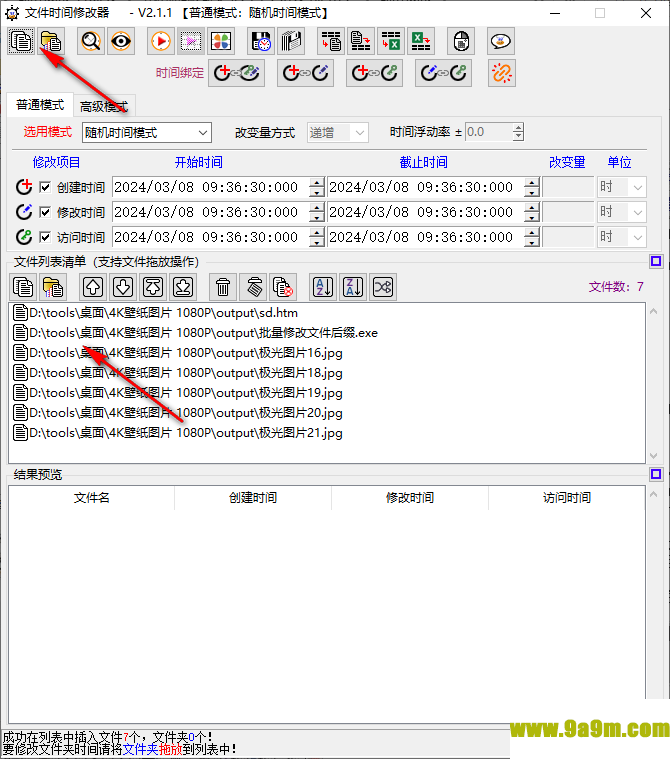Click the stacked floppy disks icon
The image size is (670, 759).
pyautogui.click(x=291, y=41)
